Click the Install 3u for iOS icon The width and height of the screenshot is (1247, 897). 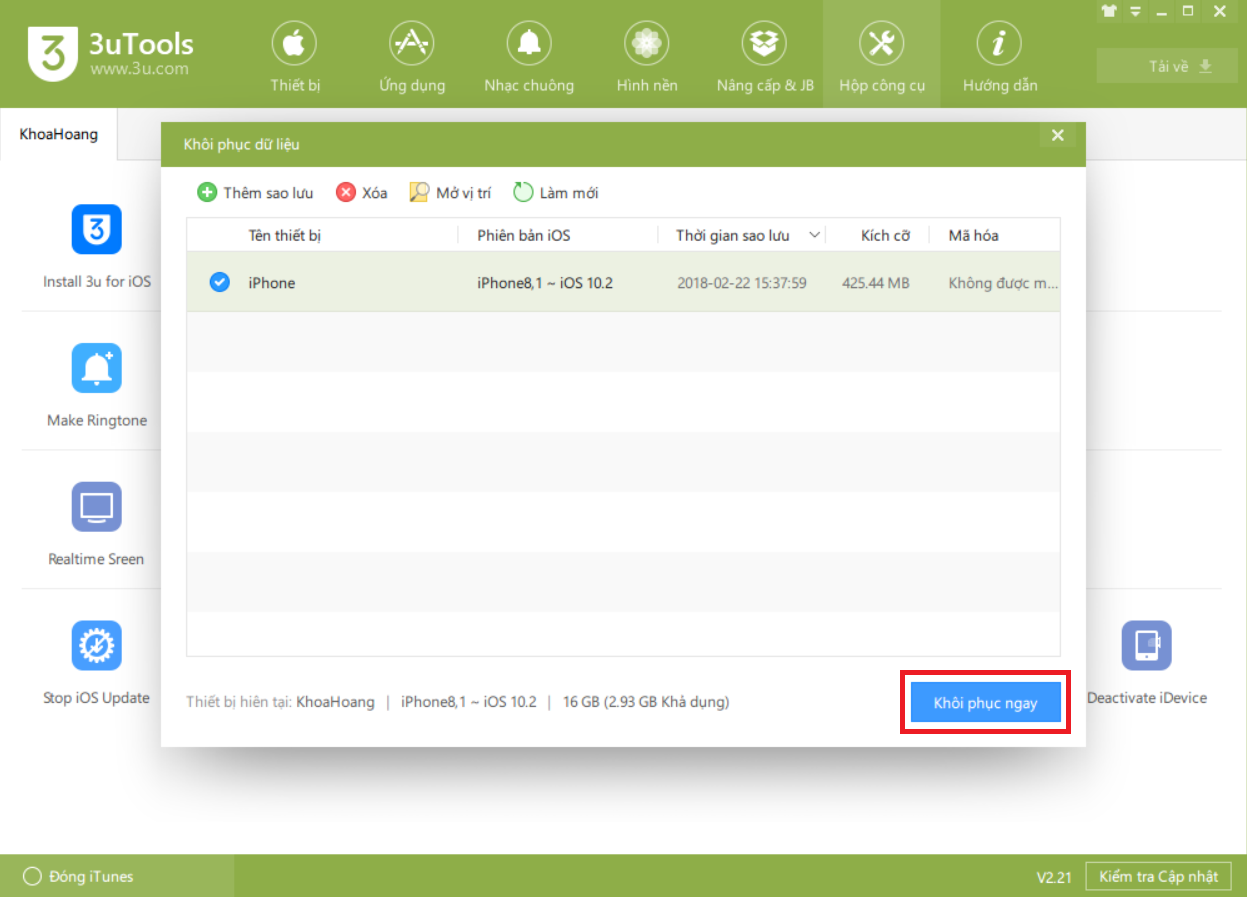(97, 230)
